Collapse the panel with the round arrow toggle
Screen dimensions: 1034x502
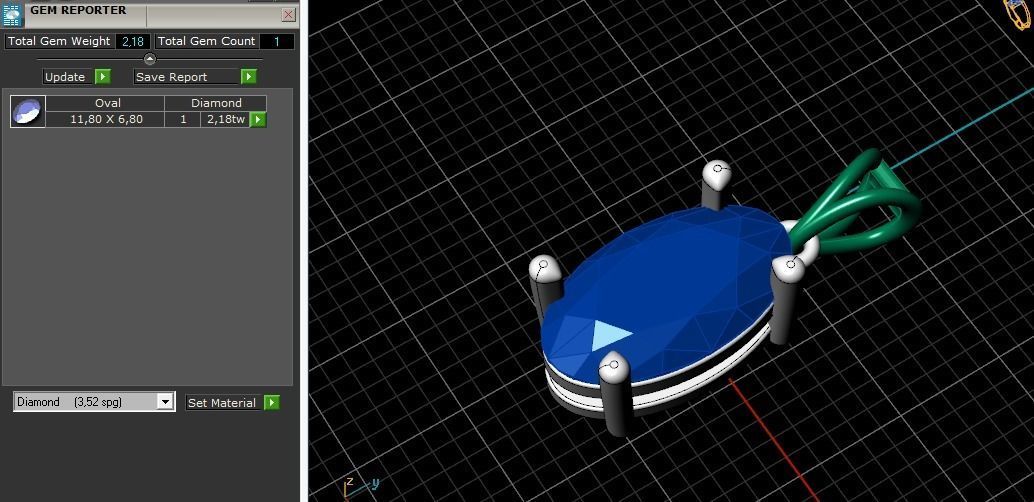coord(150,59)
